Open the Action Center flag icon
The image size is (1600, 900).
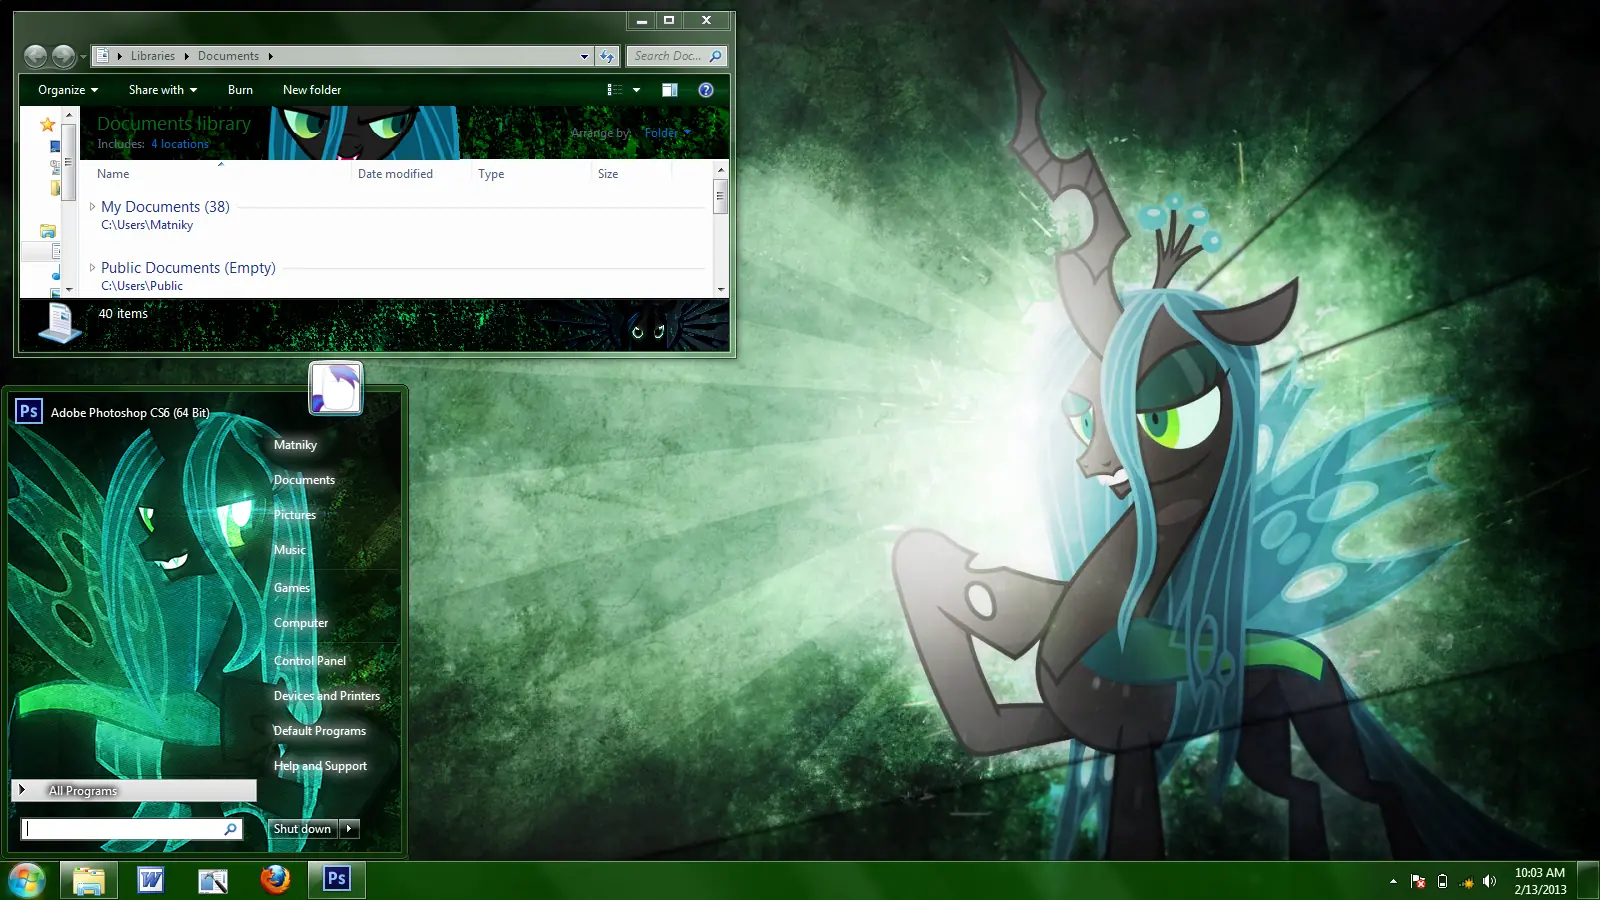(x=1418, y=881)
